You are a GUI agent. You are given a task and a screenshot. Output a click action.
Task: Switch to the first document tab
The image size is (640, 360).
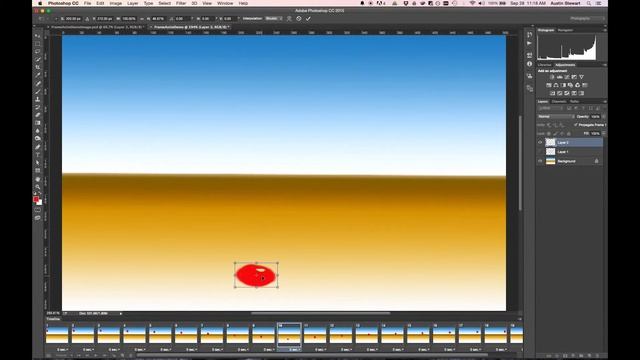[96, 27]
